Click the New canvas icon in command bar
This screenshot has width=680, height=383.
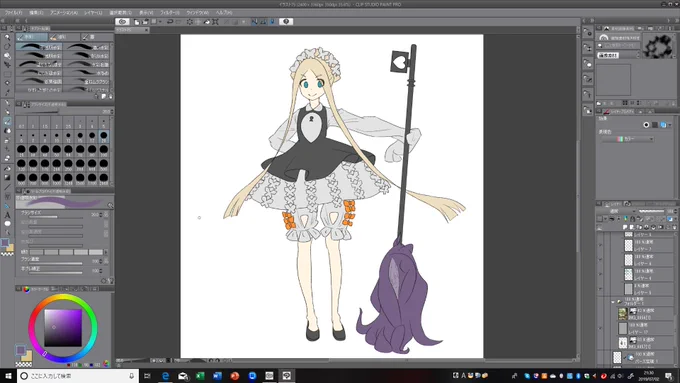pos(137,22)
